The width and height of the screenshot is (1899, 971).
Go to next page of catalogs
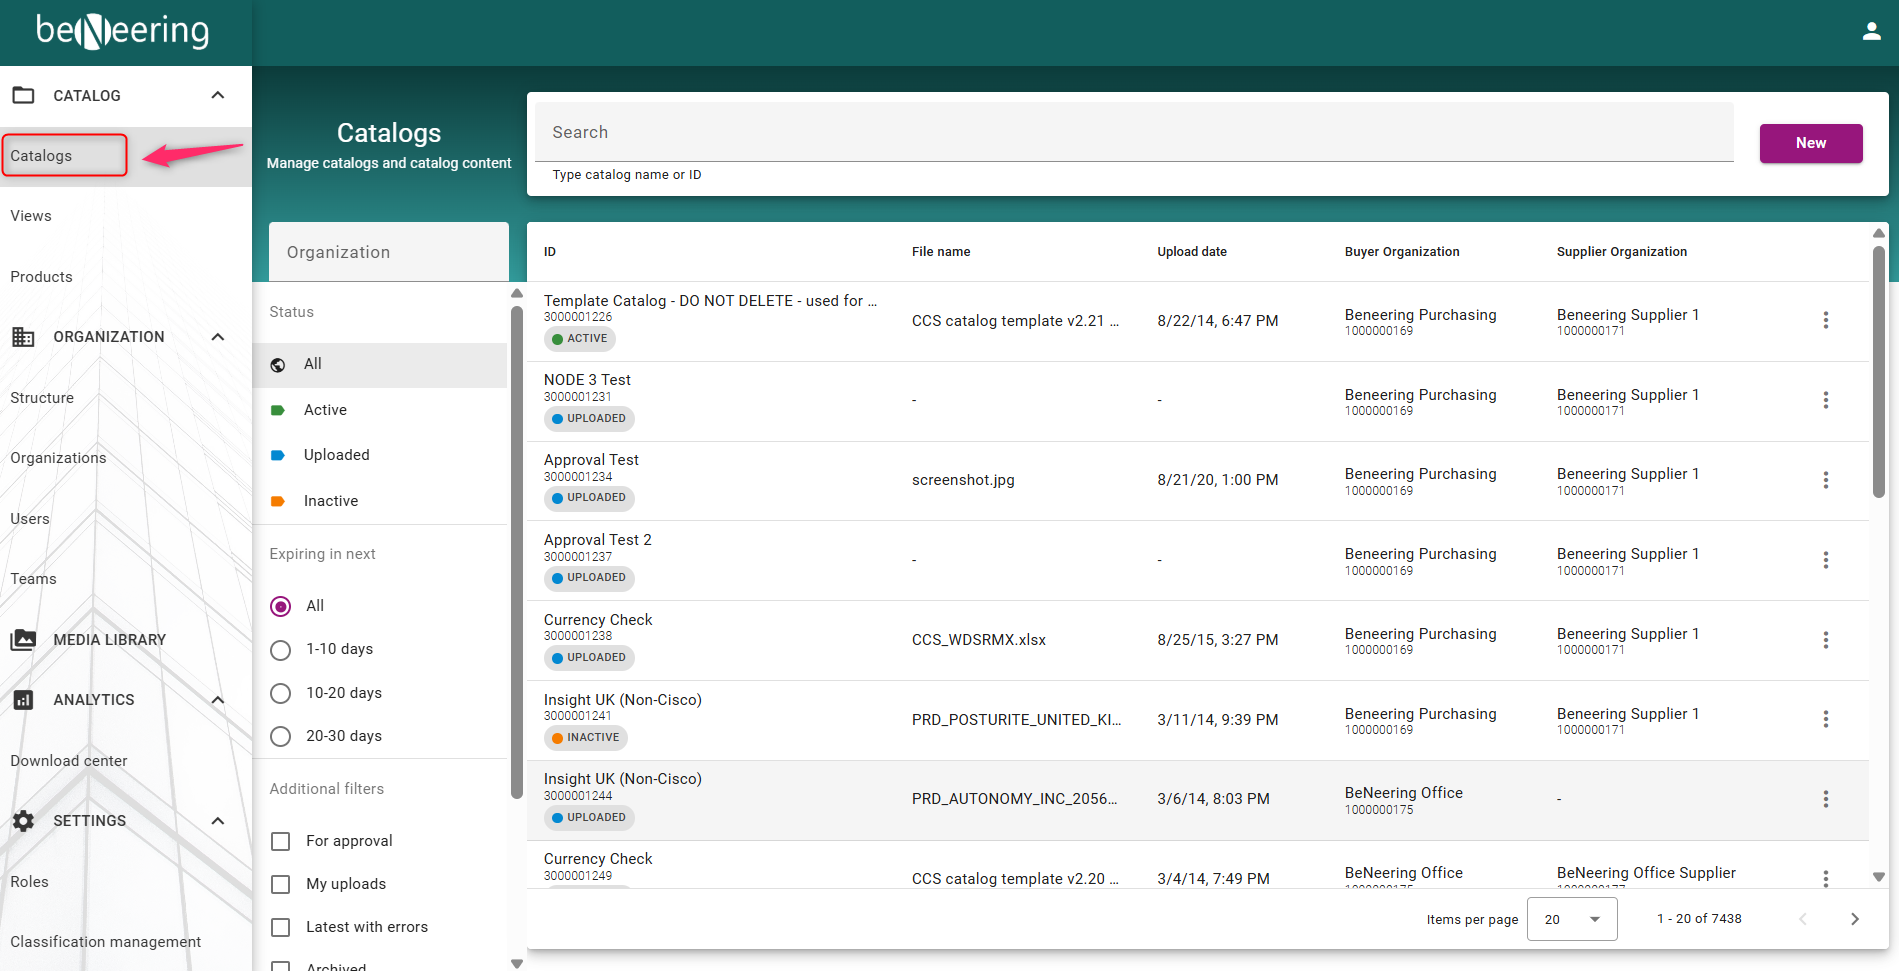click(1854, 919)
